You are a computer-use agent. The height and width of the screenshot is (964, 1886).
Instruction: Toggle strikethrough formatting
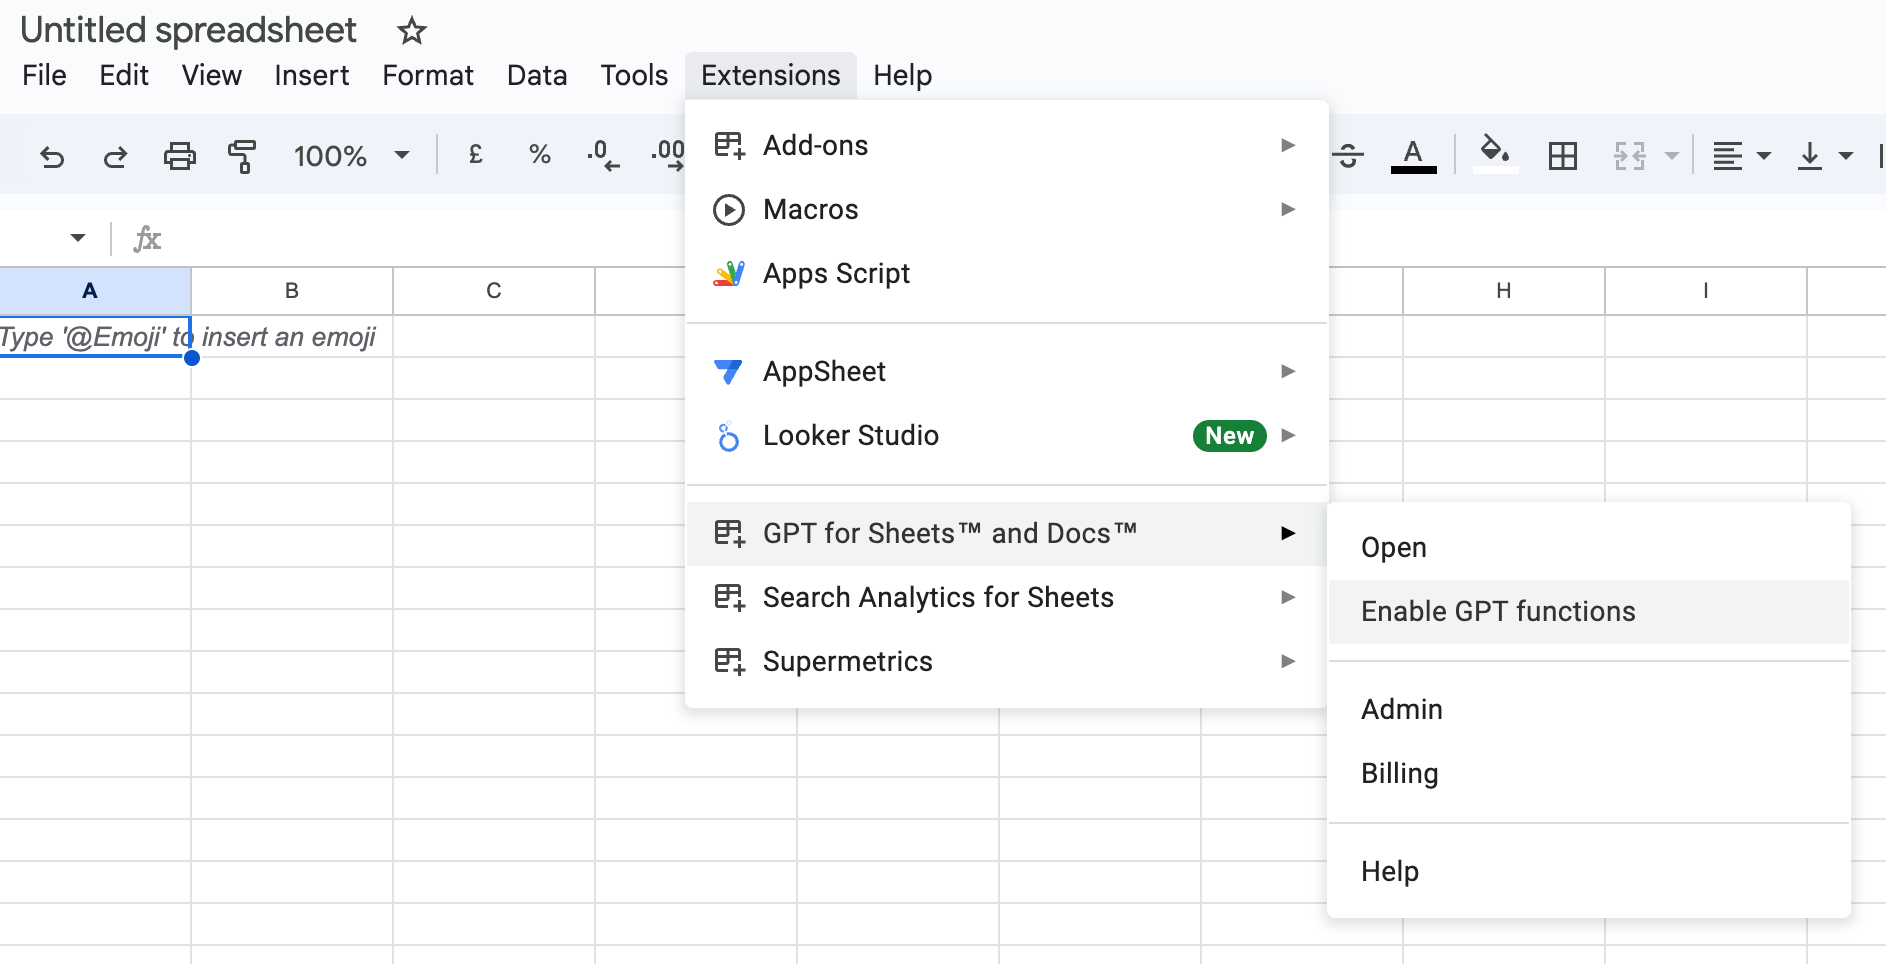pos(1348,156)
